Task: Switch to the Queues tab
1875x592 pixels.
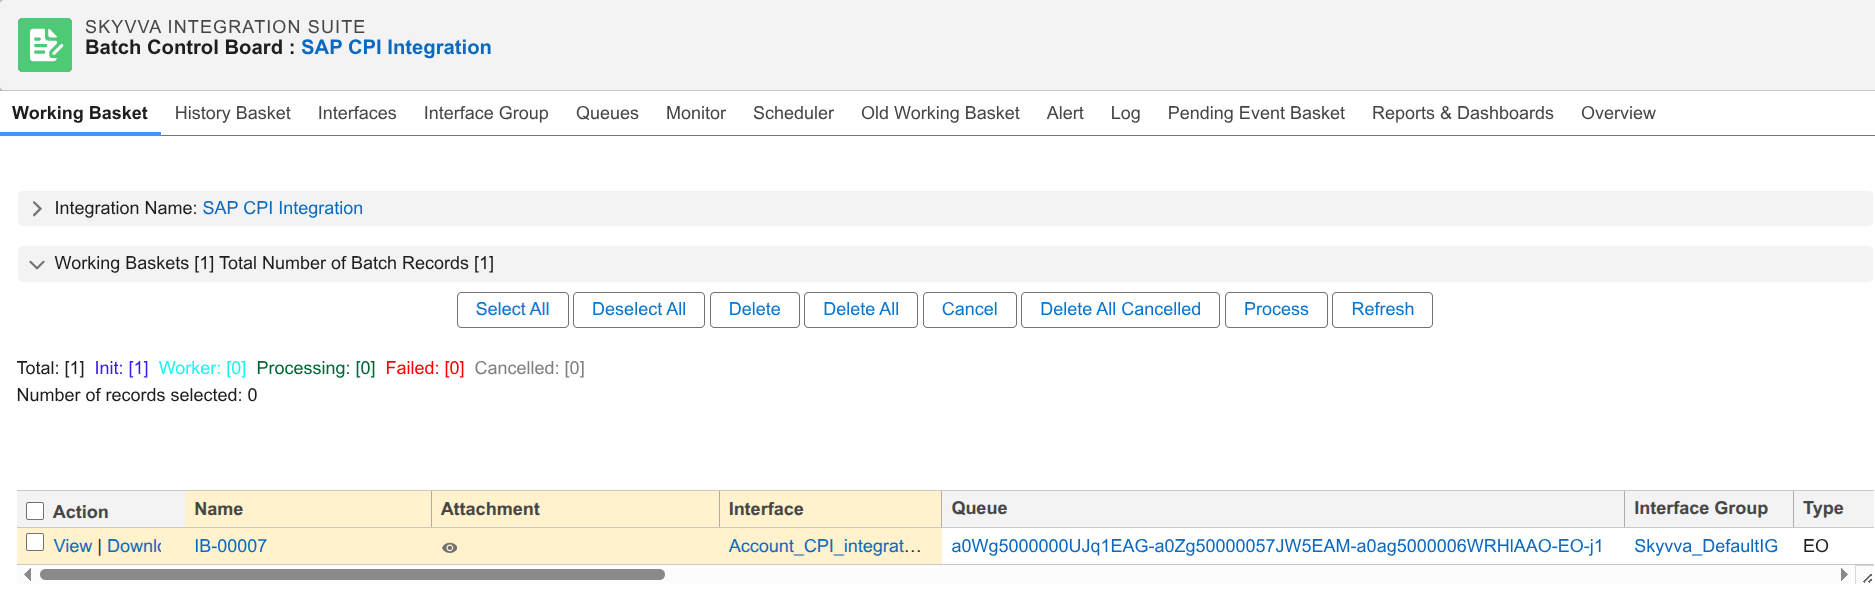Action: (x=607, y=113)
